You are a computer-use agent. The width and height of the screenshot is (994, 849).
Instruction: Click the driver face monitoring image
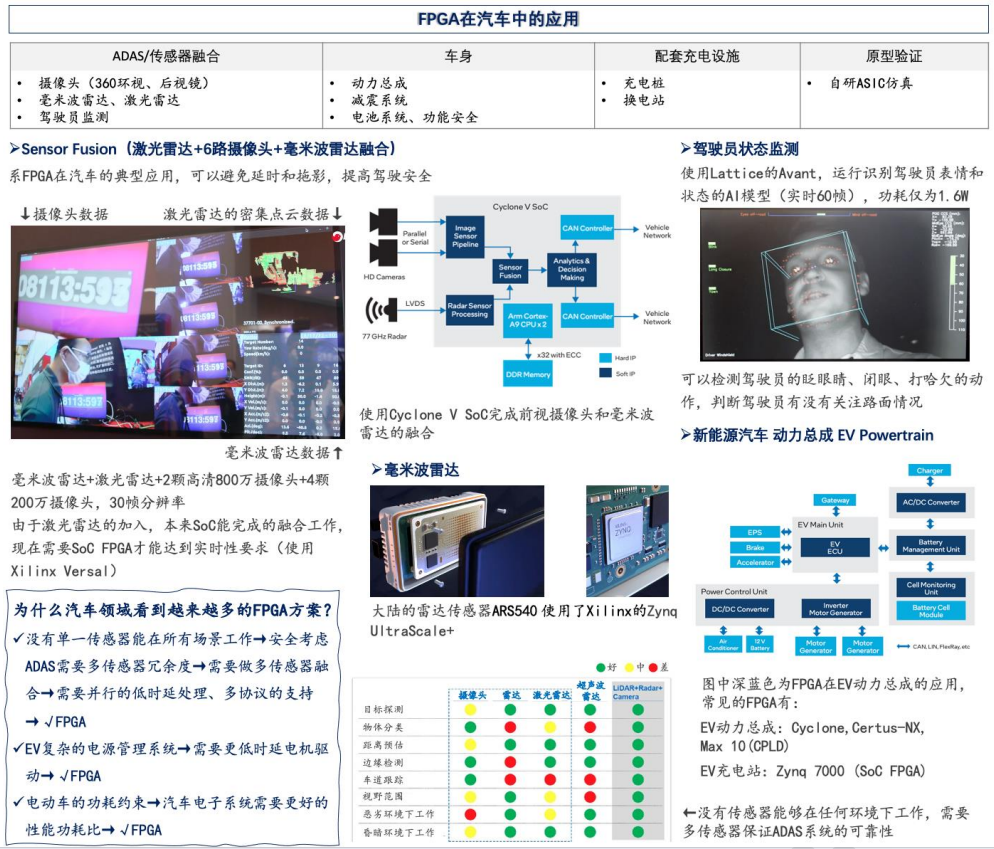coord(834,285)
